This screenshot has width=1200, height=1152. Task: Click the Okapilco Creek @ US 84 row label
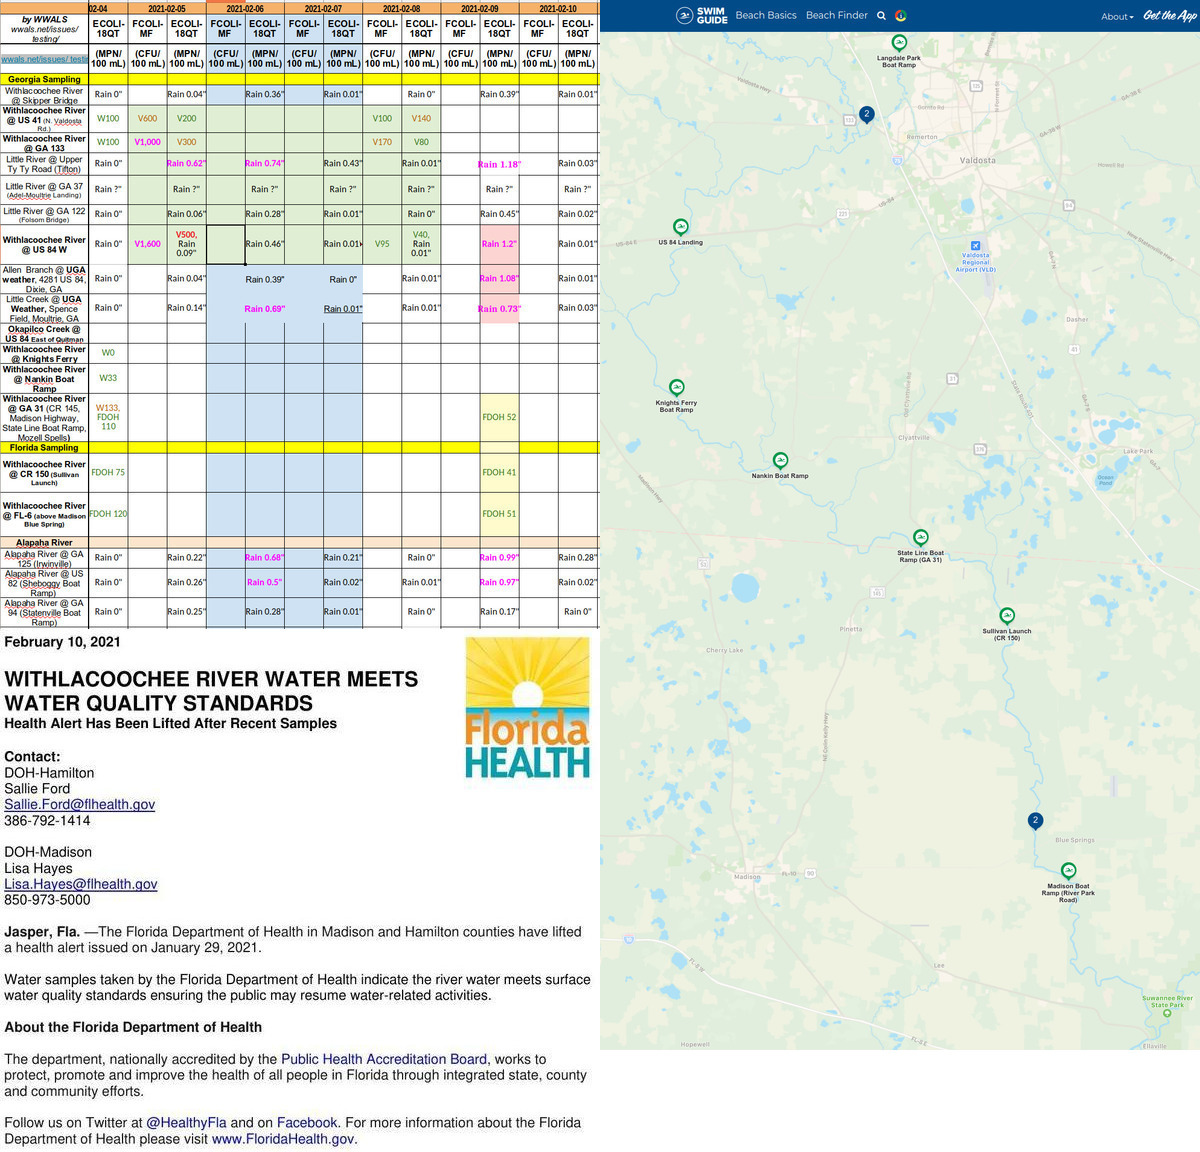pyautogui.click(x=44, y=333)
